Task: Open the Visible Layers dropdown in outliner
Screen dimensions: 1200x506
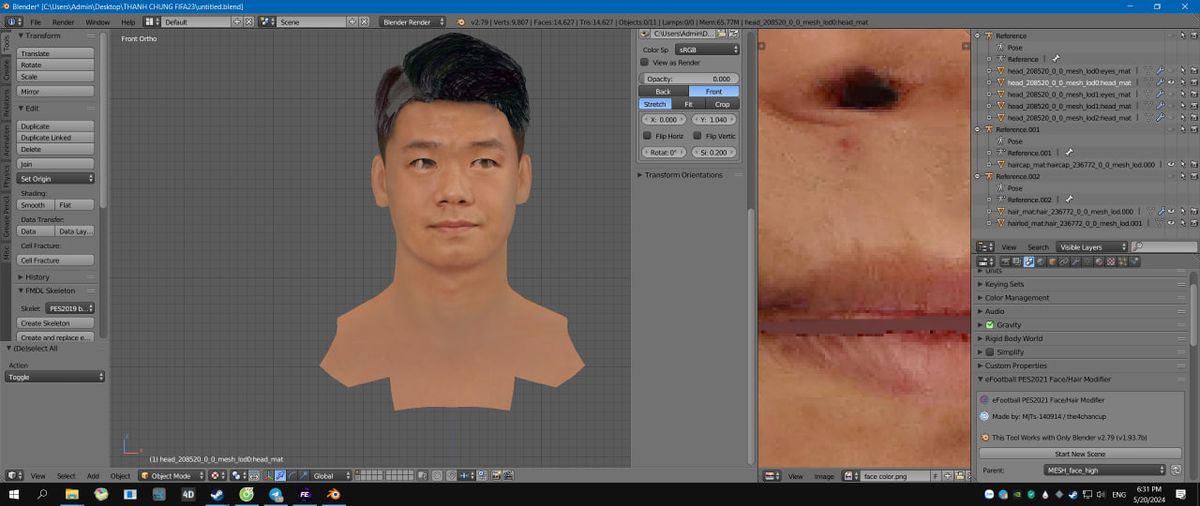Action: [x=1092, y=246]
